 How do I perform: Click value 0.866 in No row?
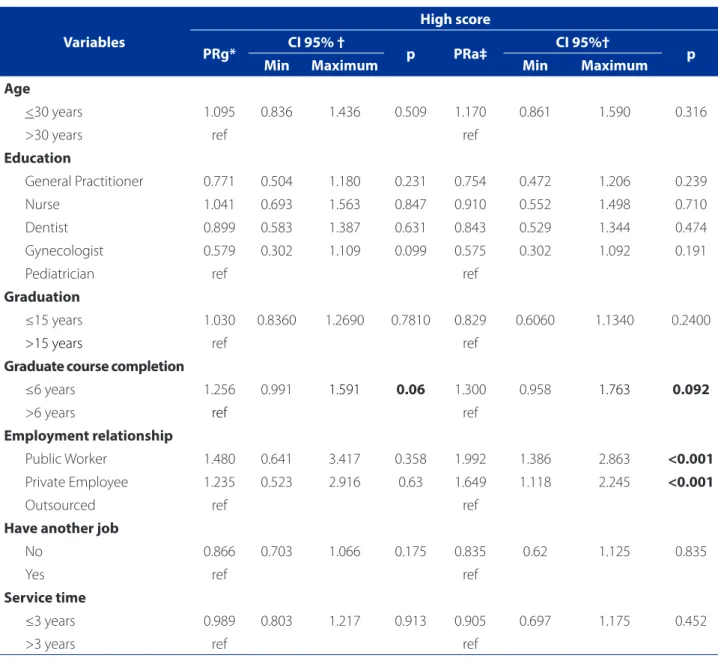tap(219, 552)
